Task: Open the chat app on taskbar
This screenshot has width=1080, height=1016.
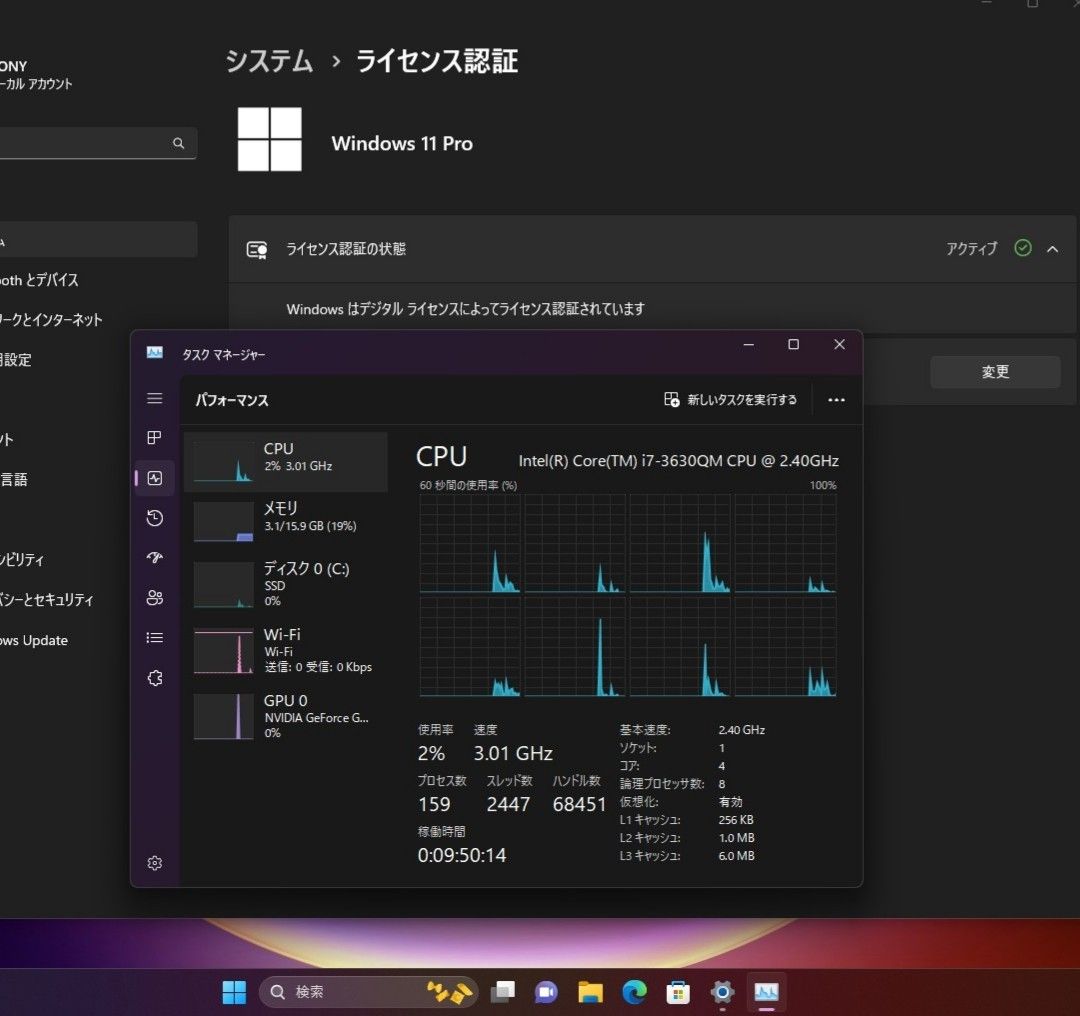Action: [x=546, y=992]
